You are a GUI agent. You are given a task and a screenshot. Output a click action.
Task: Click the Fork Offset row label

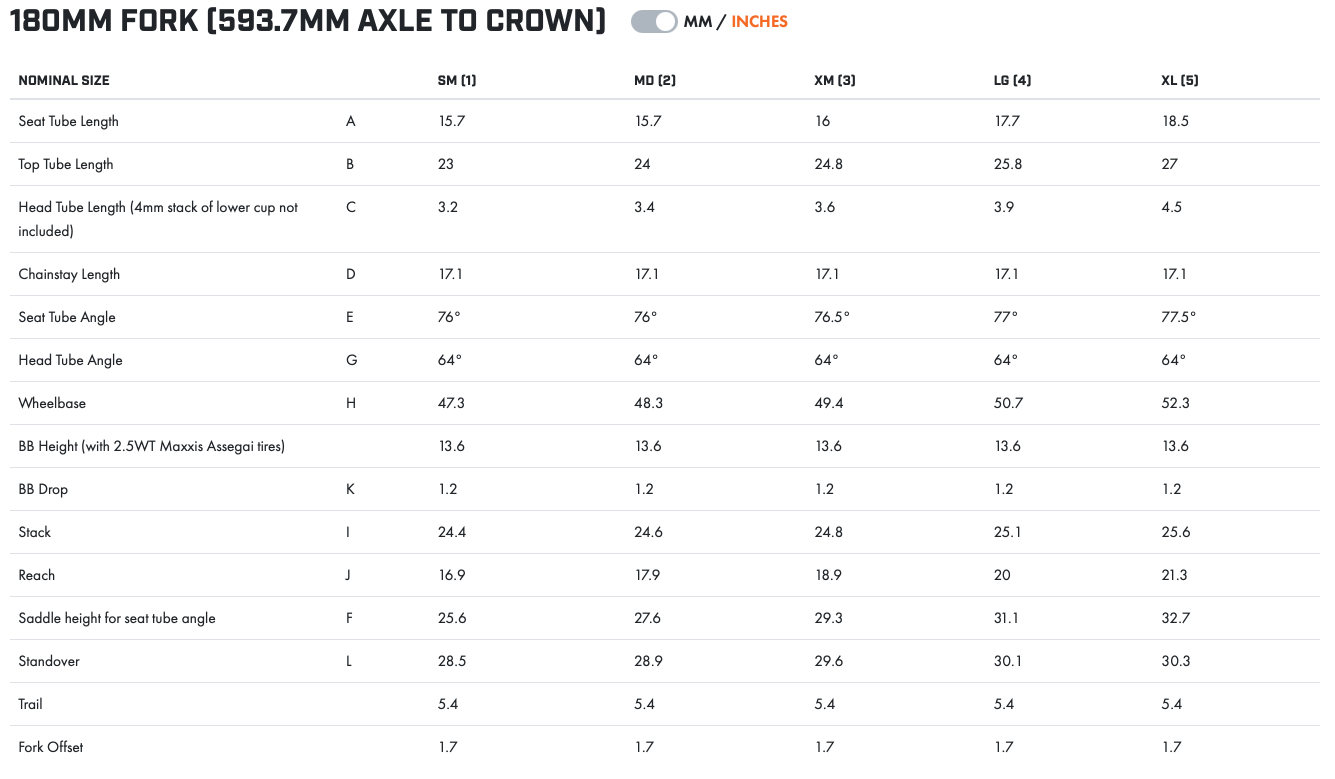point(51,747)
